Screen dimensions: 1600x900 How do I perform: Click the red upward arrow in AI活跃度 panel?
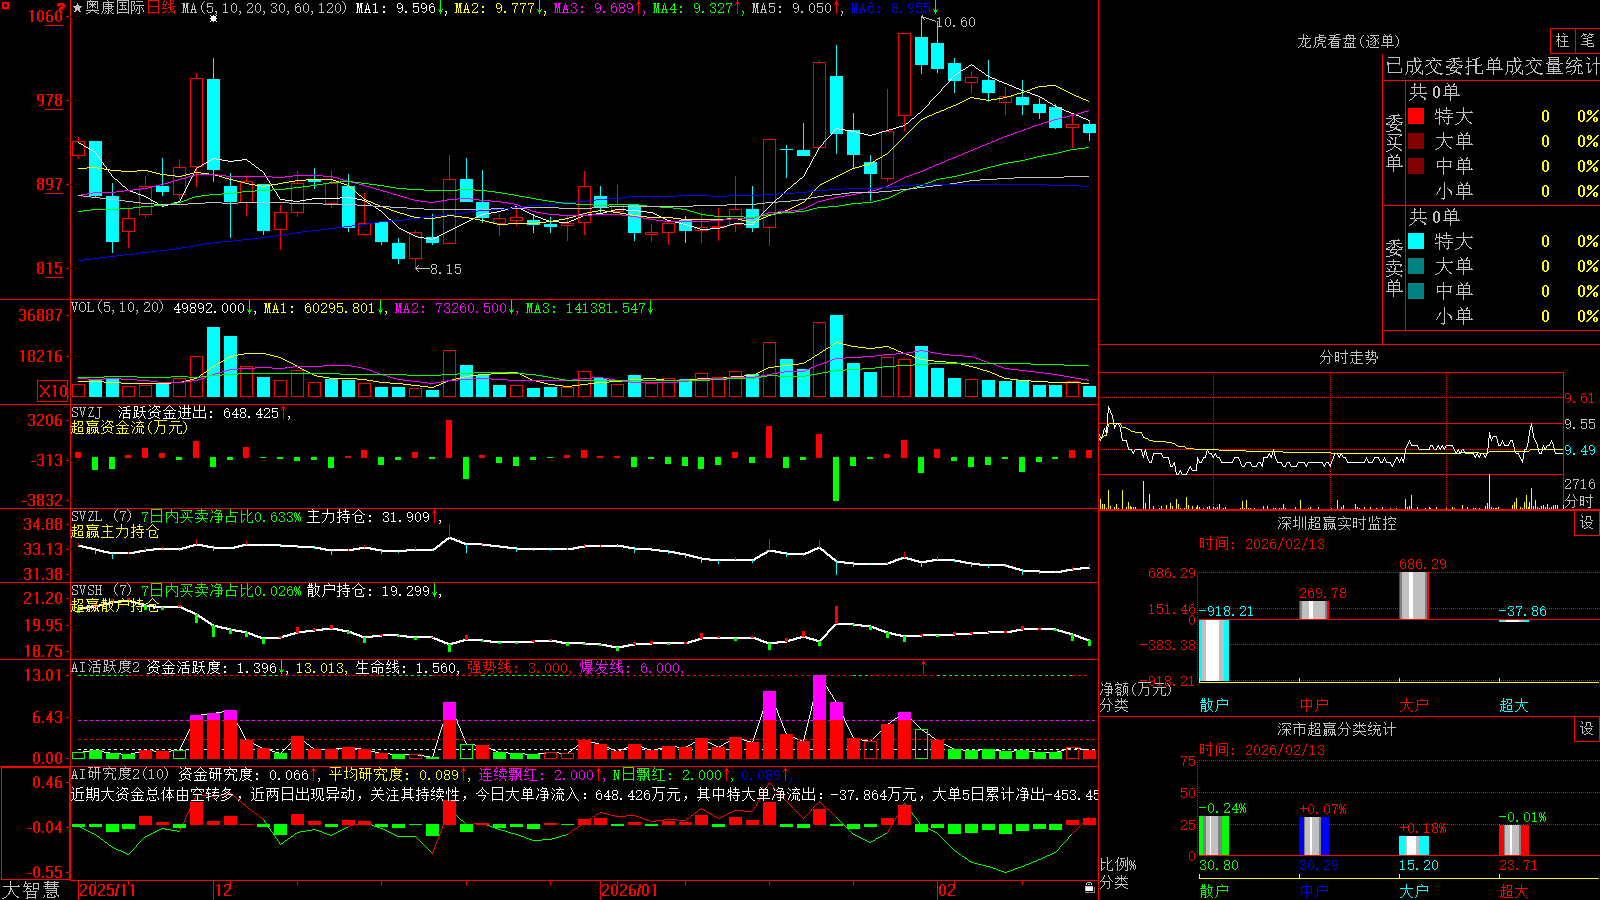[923, 666]
